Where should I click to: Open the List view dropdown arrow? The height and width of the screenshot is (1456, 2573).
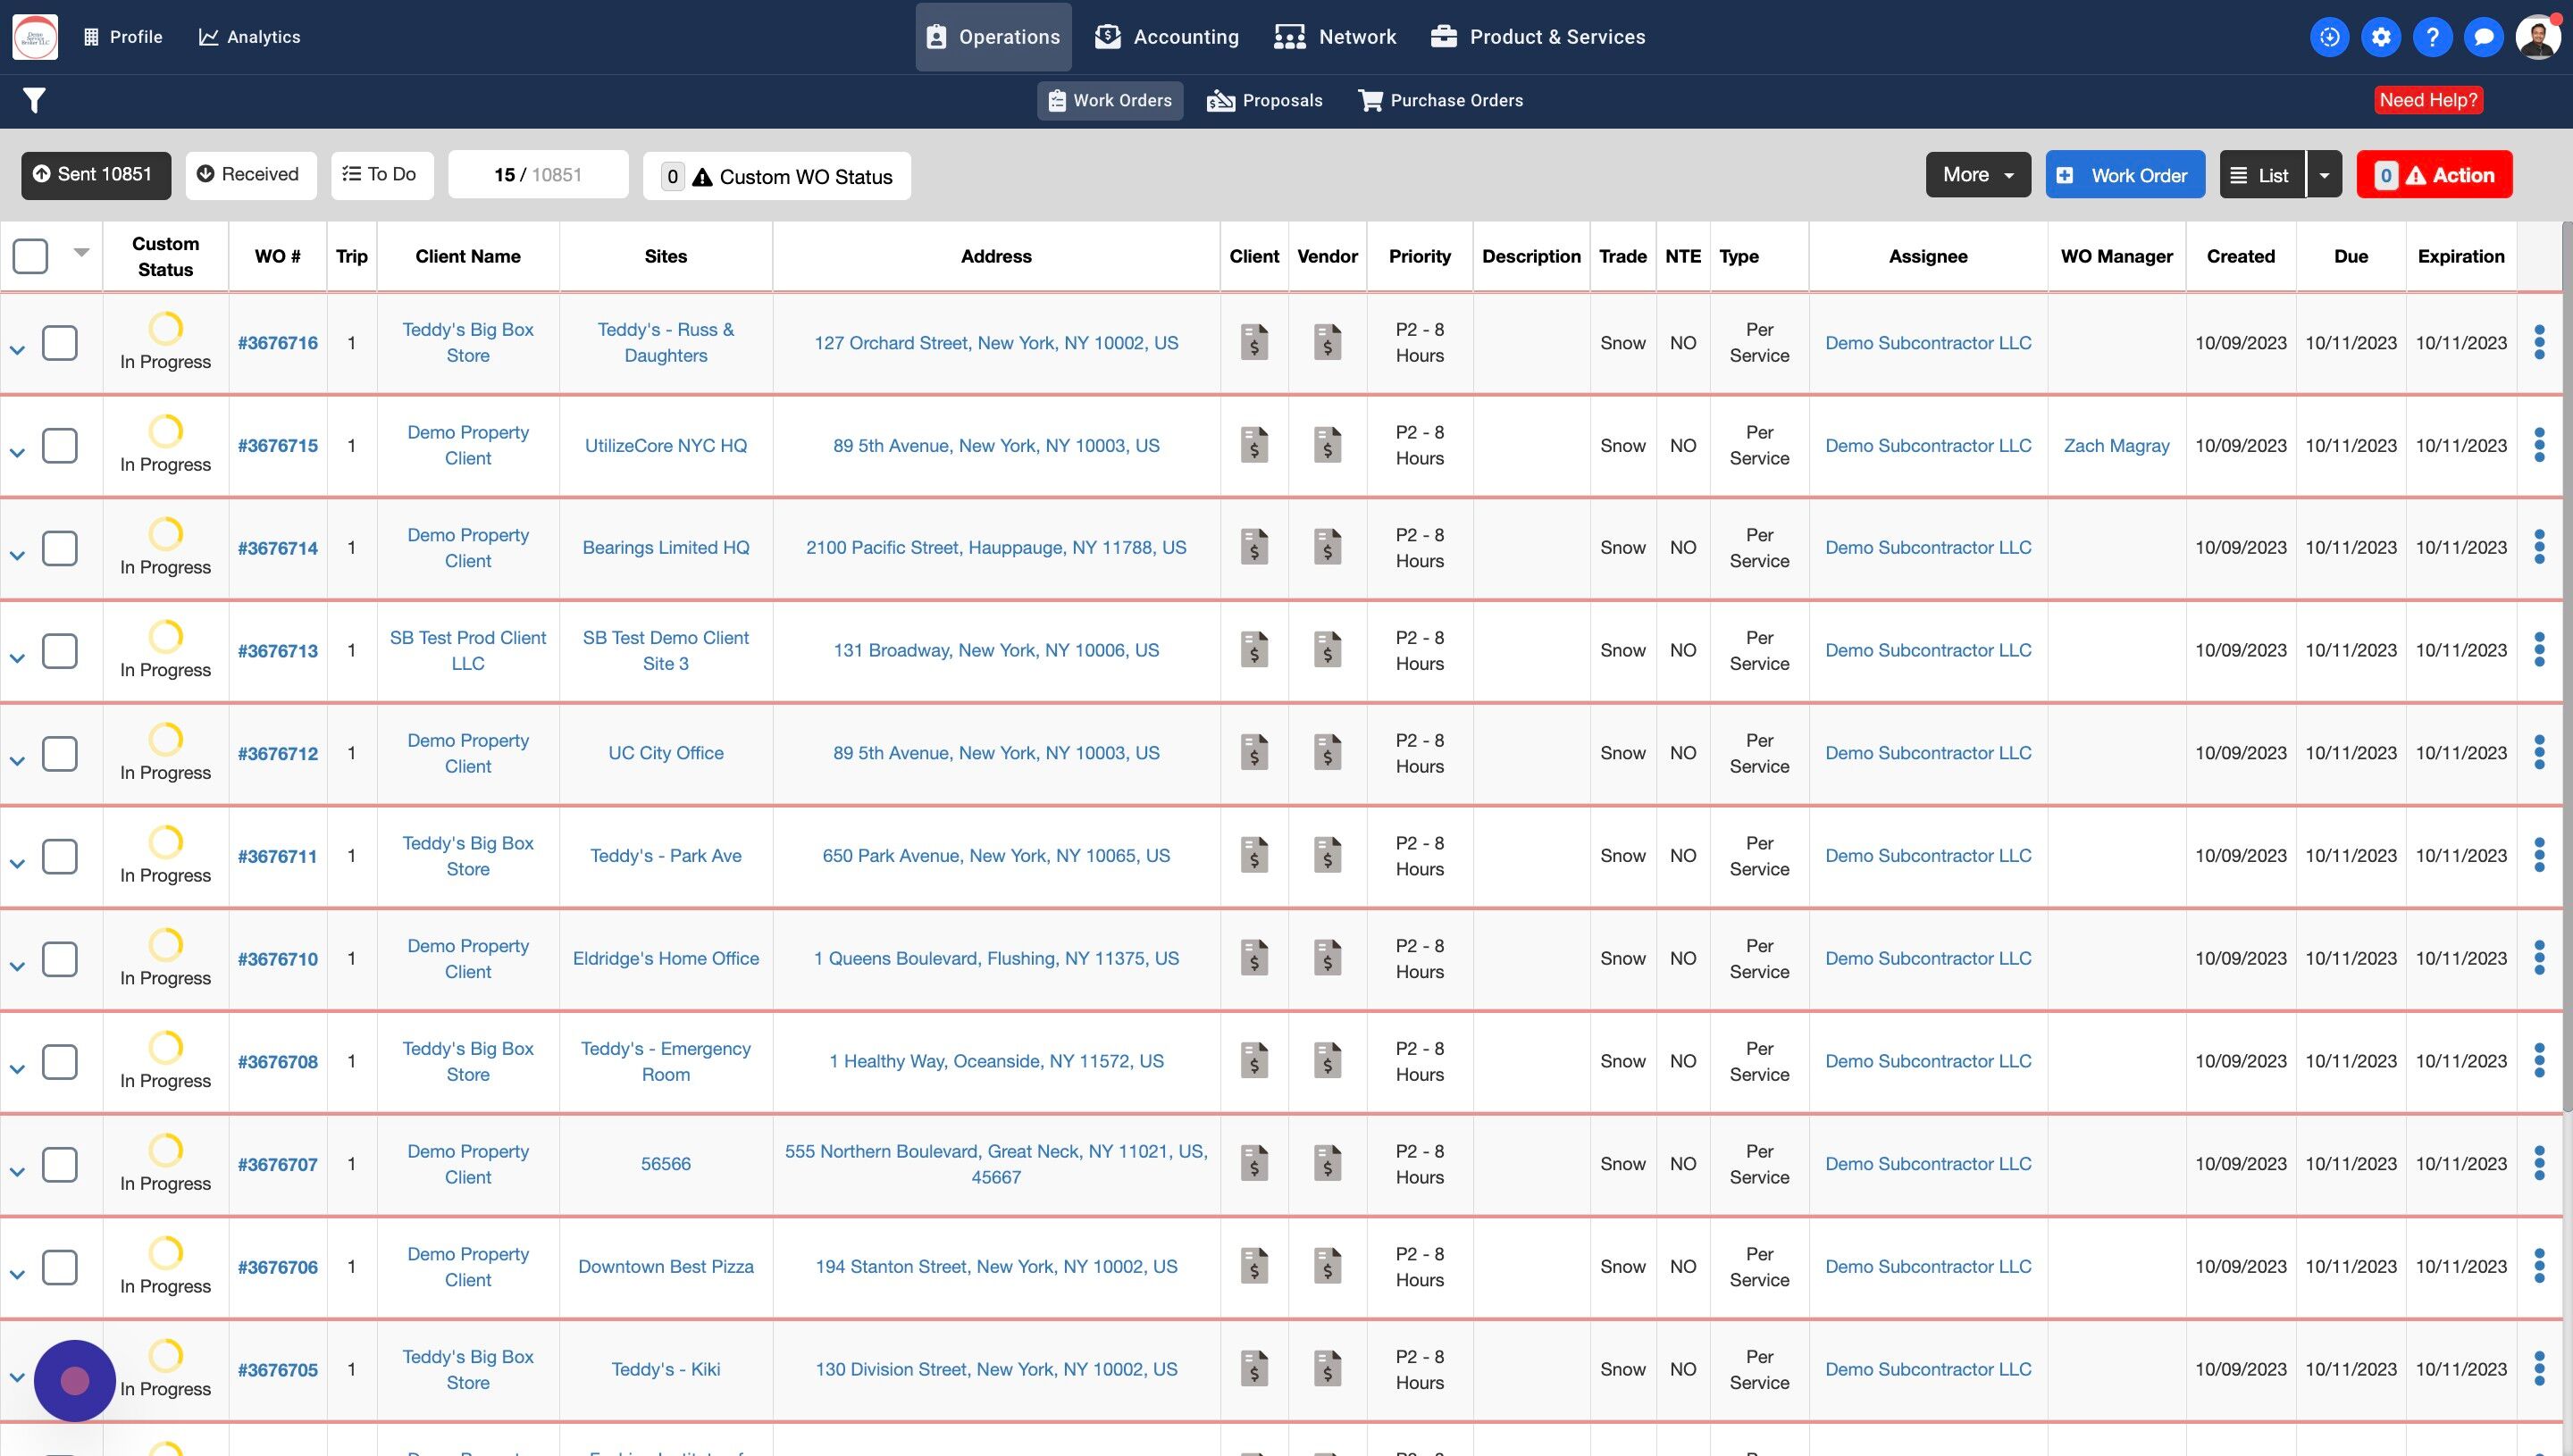[2324, 174]
